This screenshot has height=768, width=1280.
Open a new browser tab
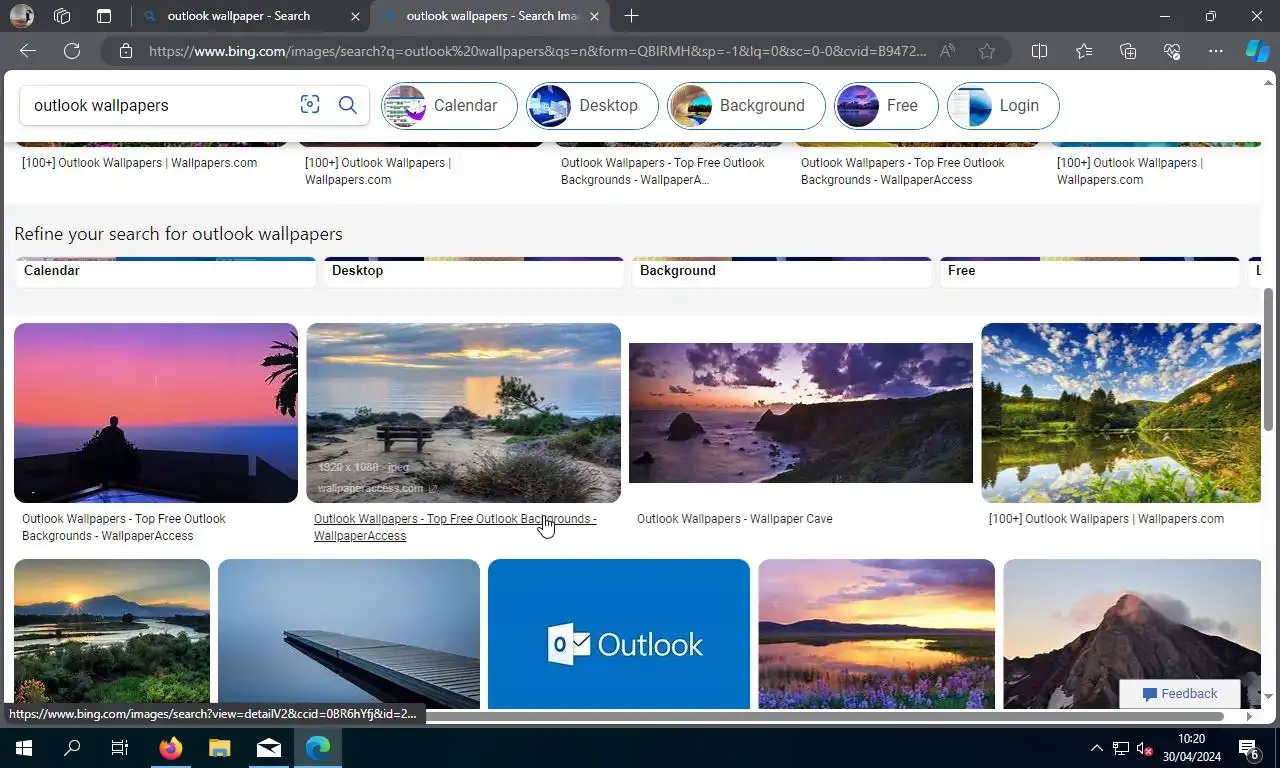tap(631, 16)
